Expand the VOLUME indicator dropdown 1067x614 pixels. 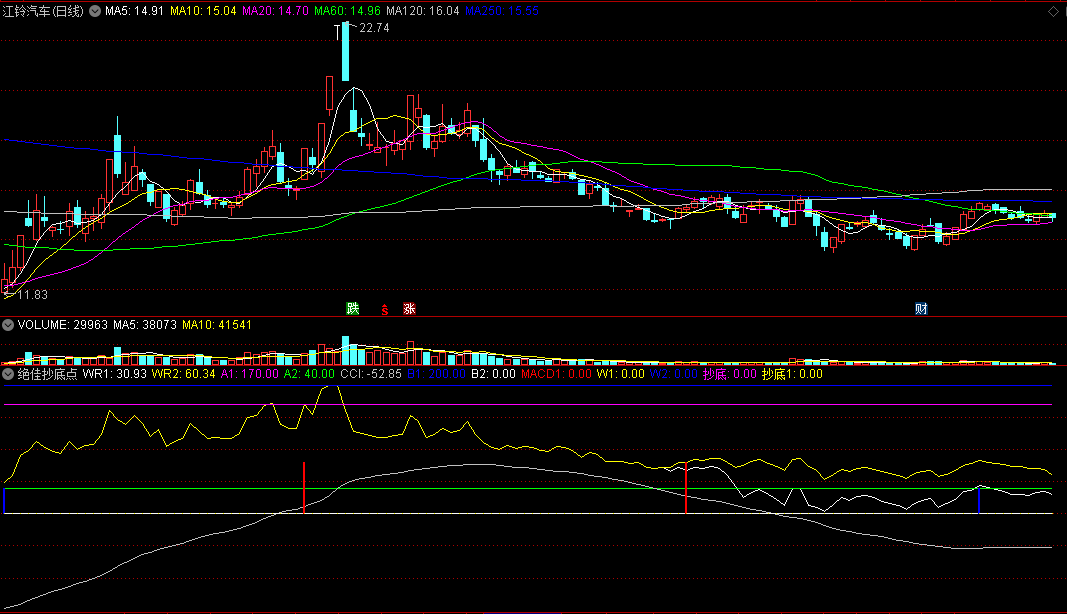pyautogui.click(x=8, y=325)
